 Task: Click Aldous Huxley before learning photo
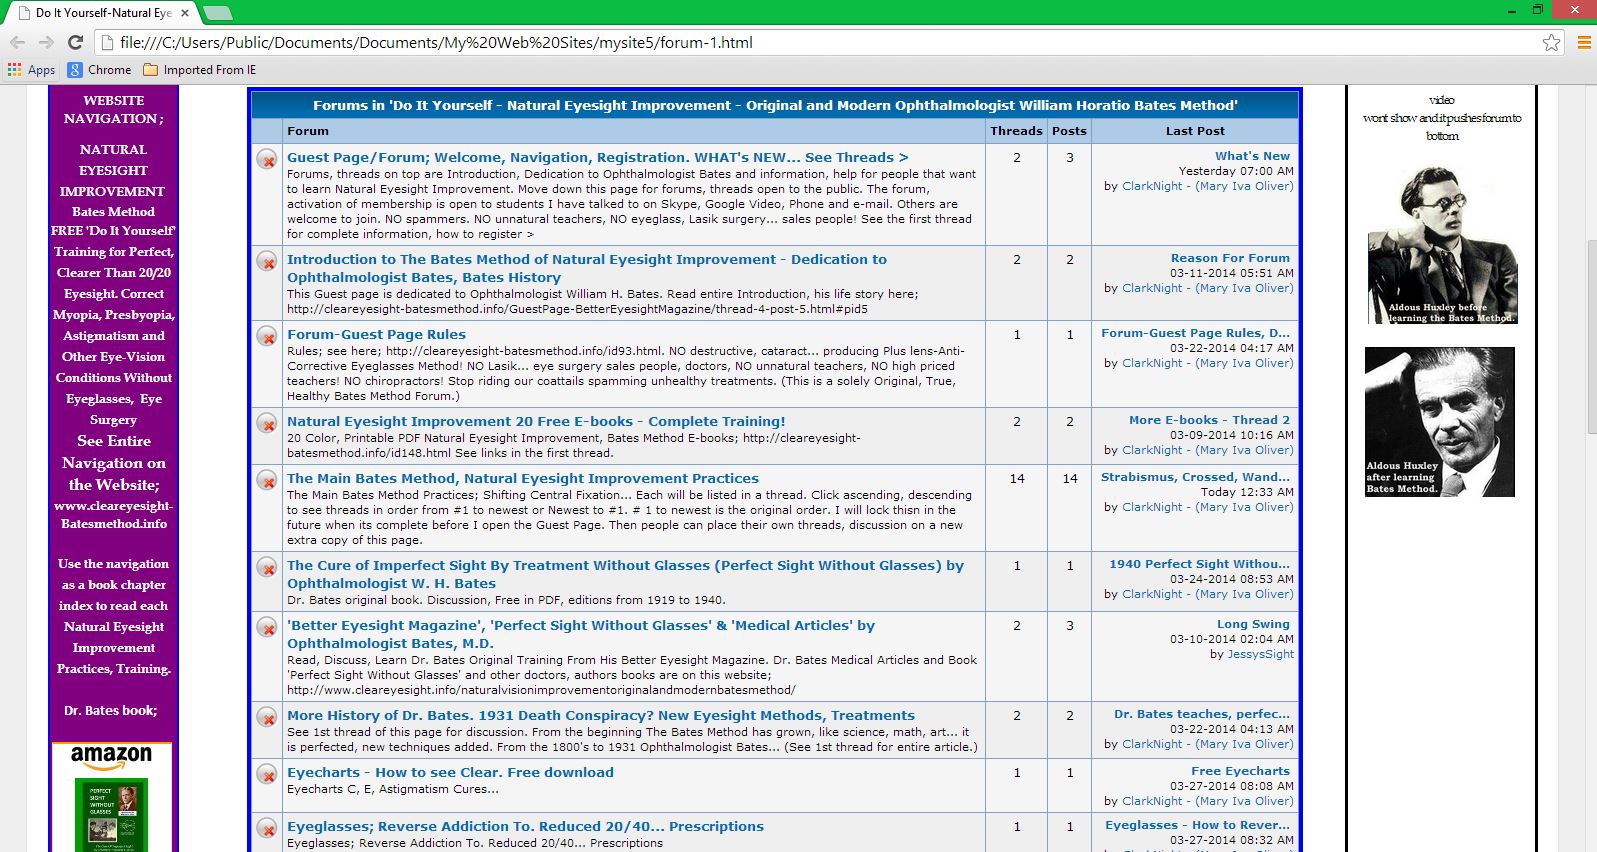[1441, 245]
